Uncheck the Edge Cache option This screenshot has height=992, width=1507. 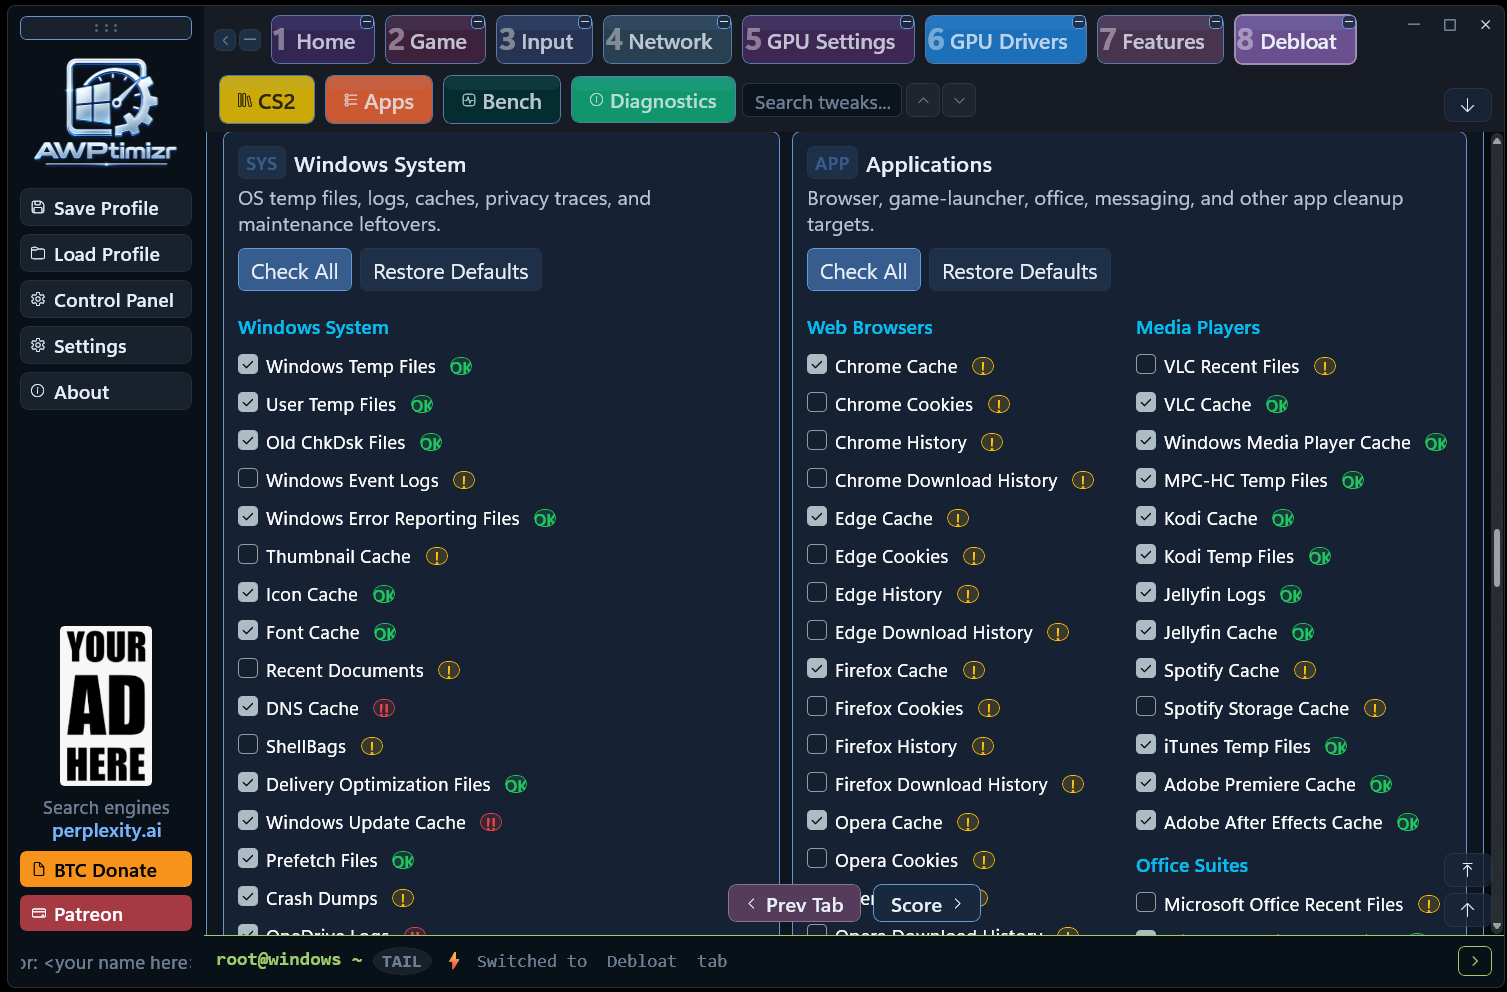pyautogui.click(x=817, y=517)
